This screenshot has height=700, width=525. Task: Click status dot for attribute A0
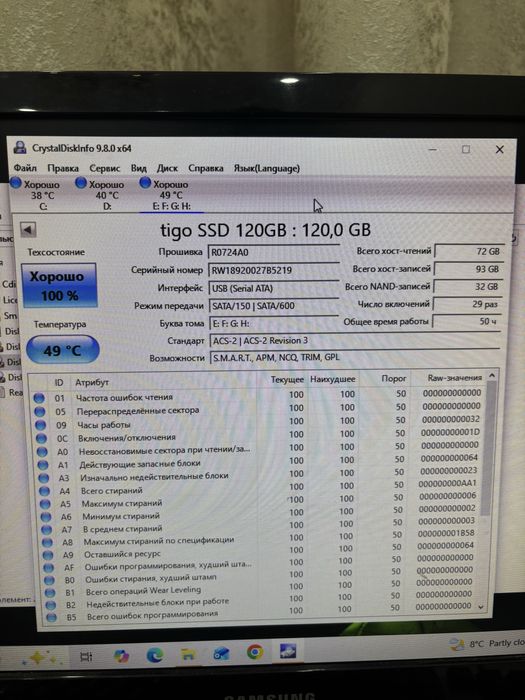[x=42, y=452]
